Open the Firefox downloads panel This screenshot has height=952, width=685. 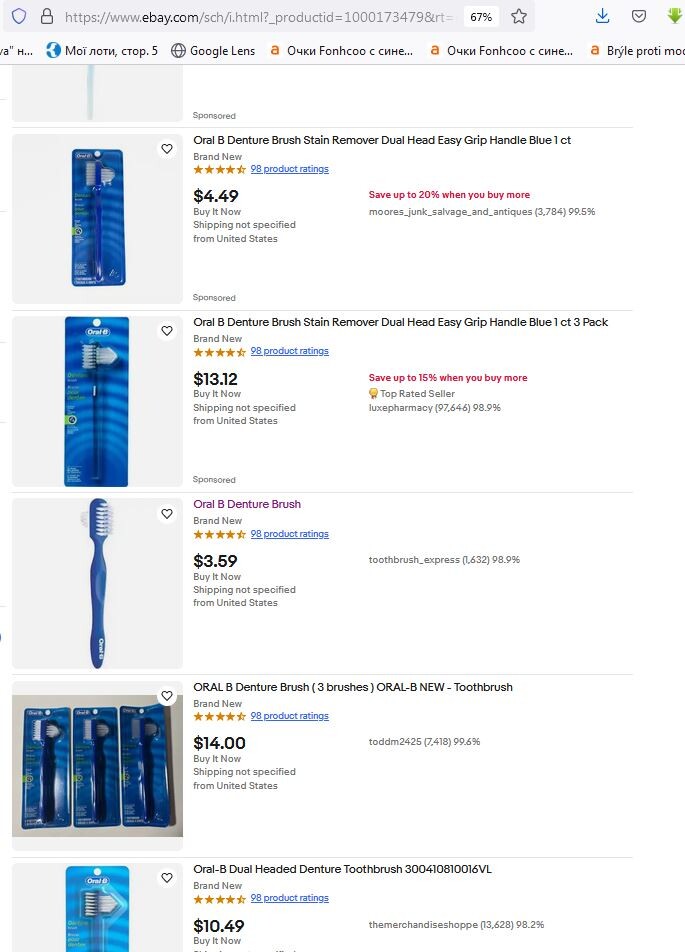(602, 17)
